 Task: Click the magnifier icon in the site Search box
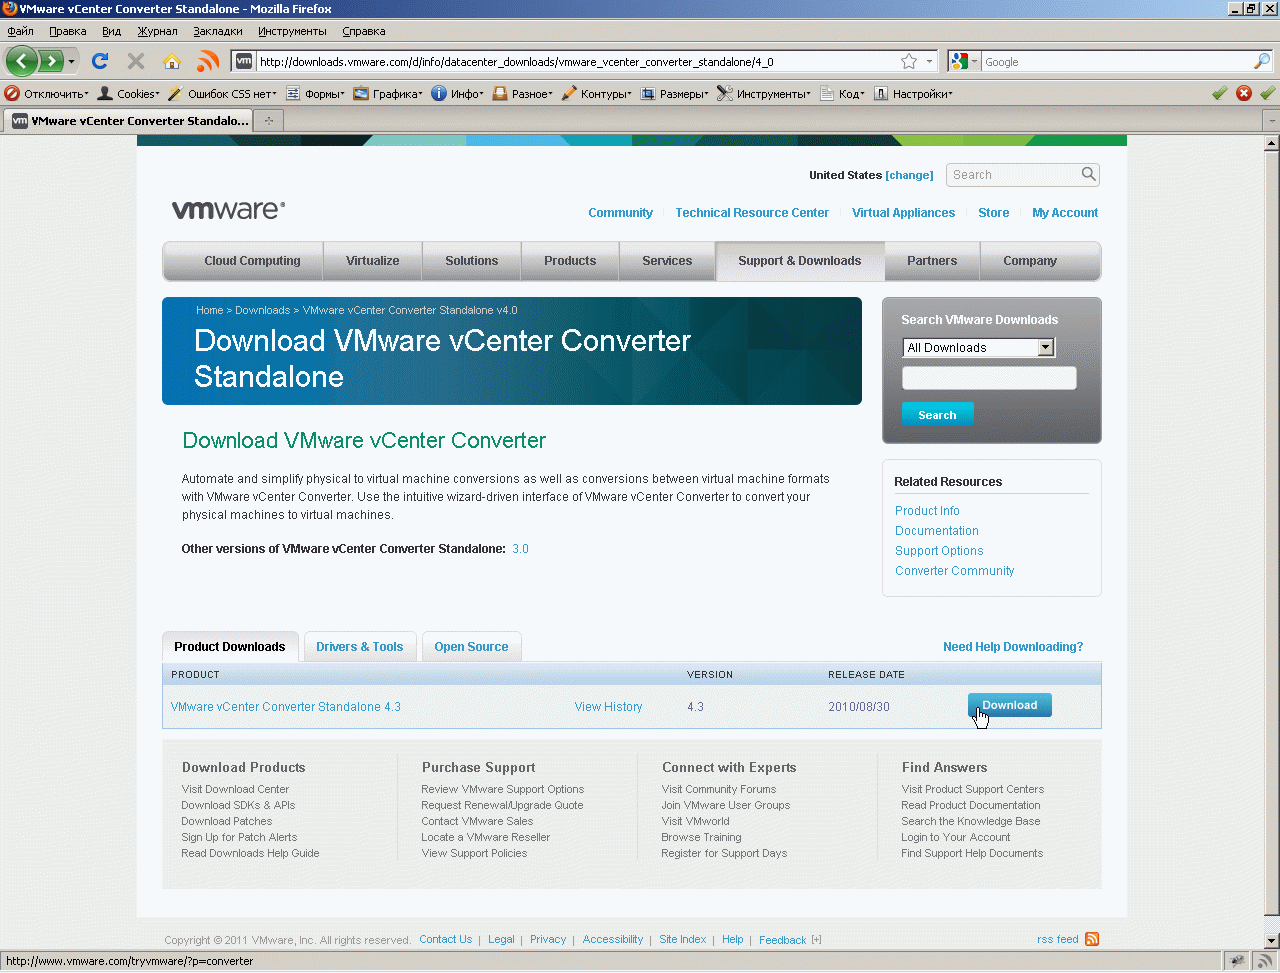(x=1088, y=174)
